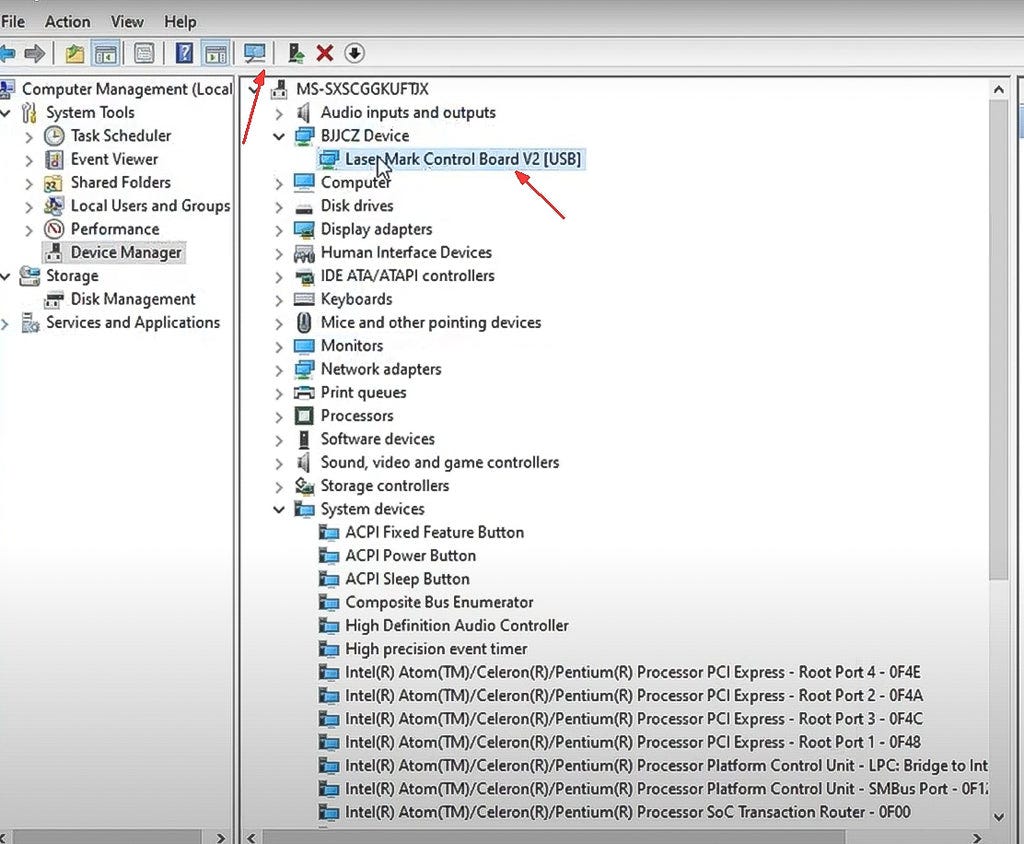Expand the Monitors category
Image resolution: width=1024 pixels, height=844 pixels.
coord(279,347)
